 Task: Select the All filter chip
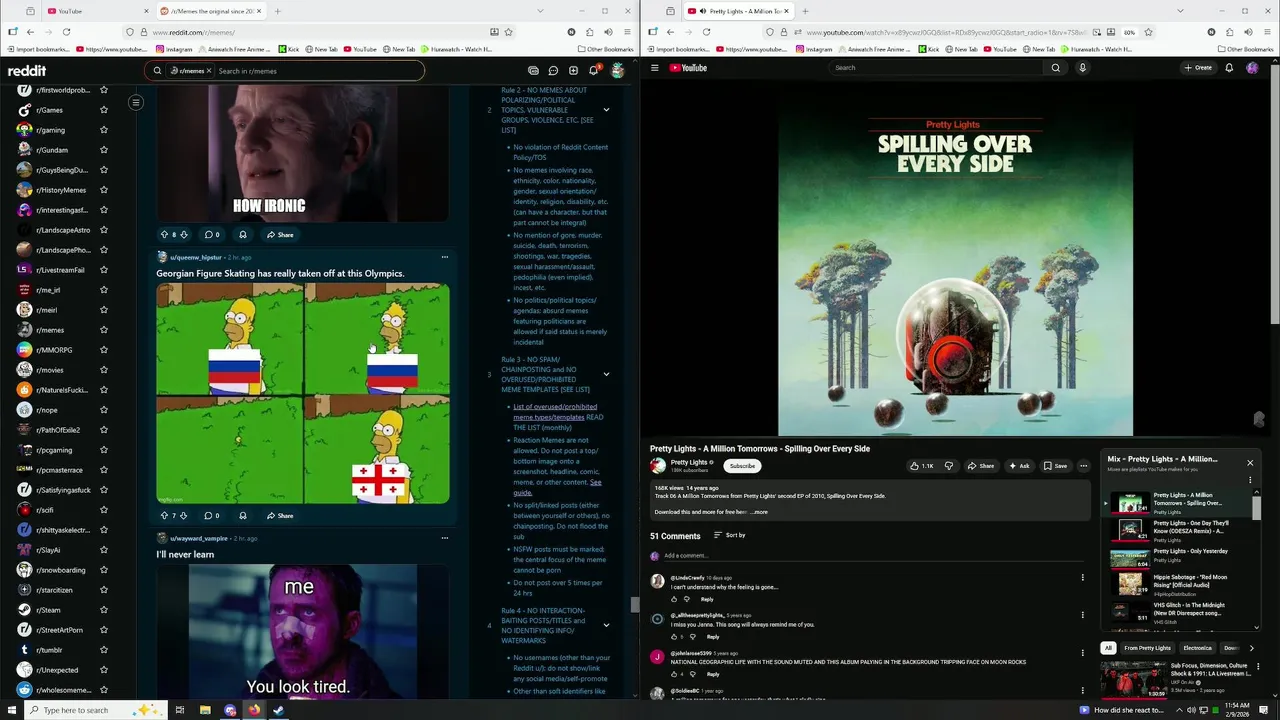pos(1108,648)
